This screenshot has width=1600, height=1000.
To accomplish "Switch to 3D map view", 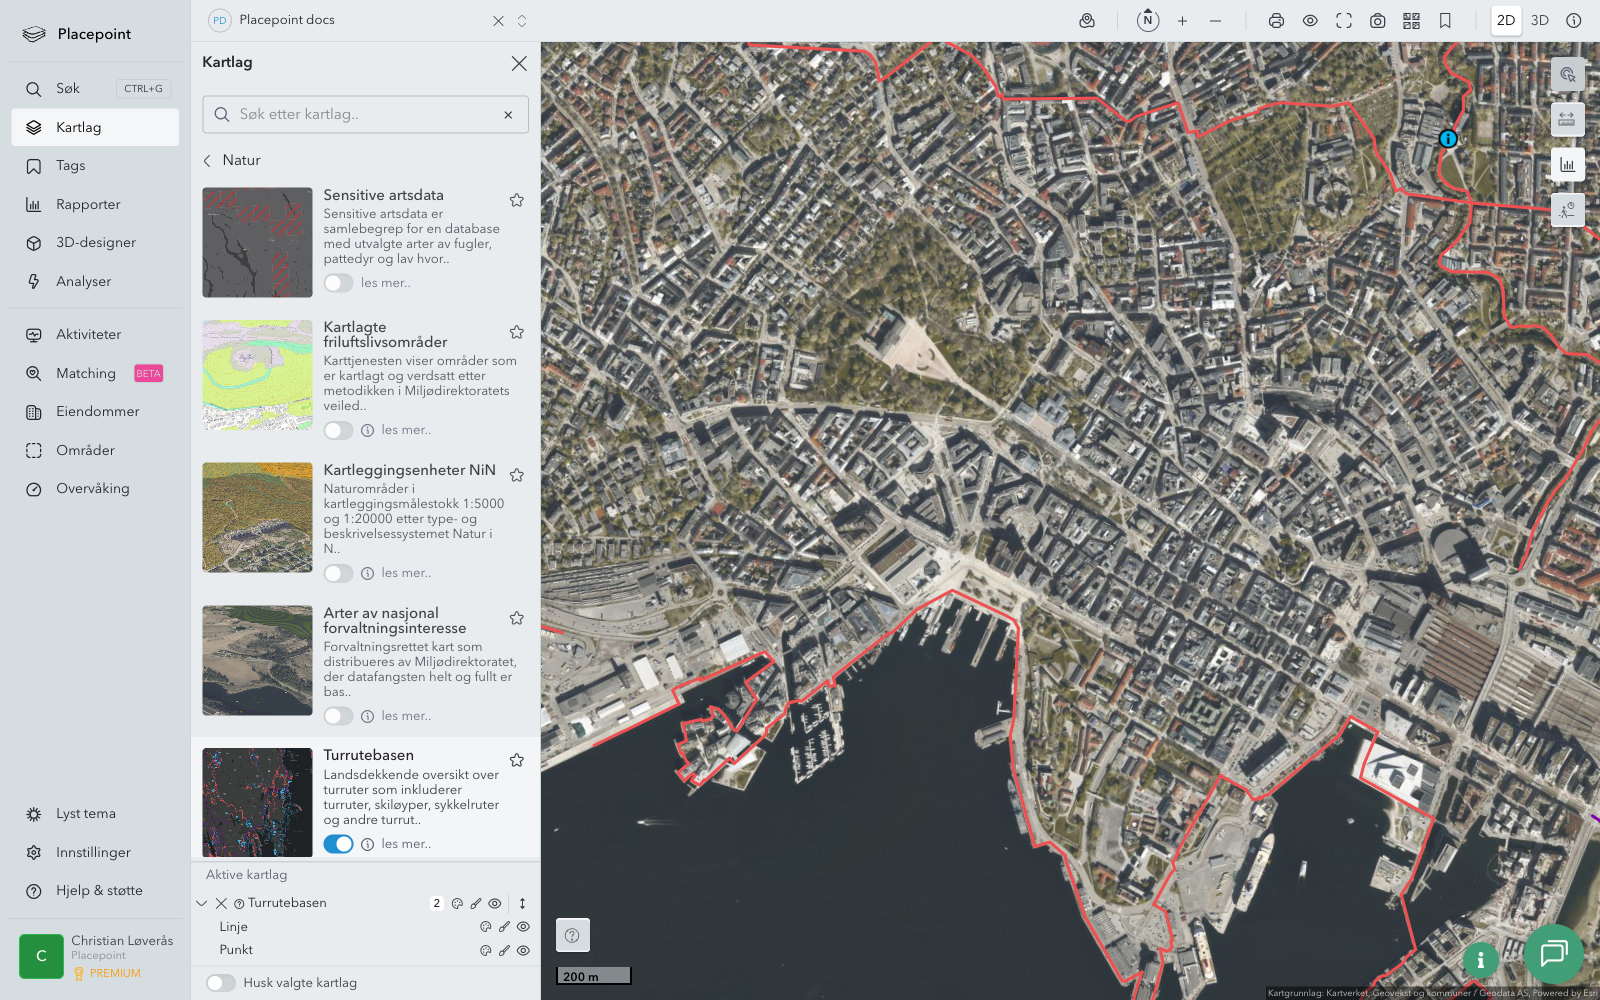I will coord(1539,21).
